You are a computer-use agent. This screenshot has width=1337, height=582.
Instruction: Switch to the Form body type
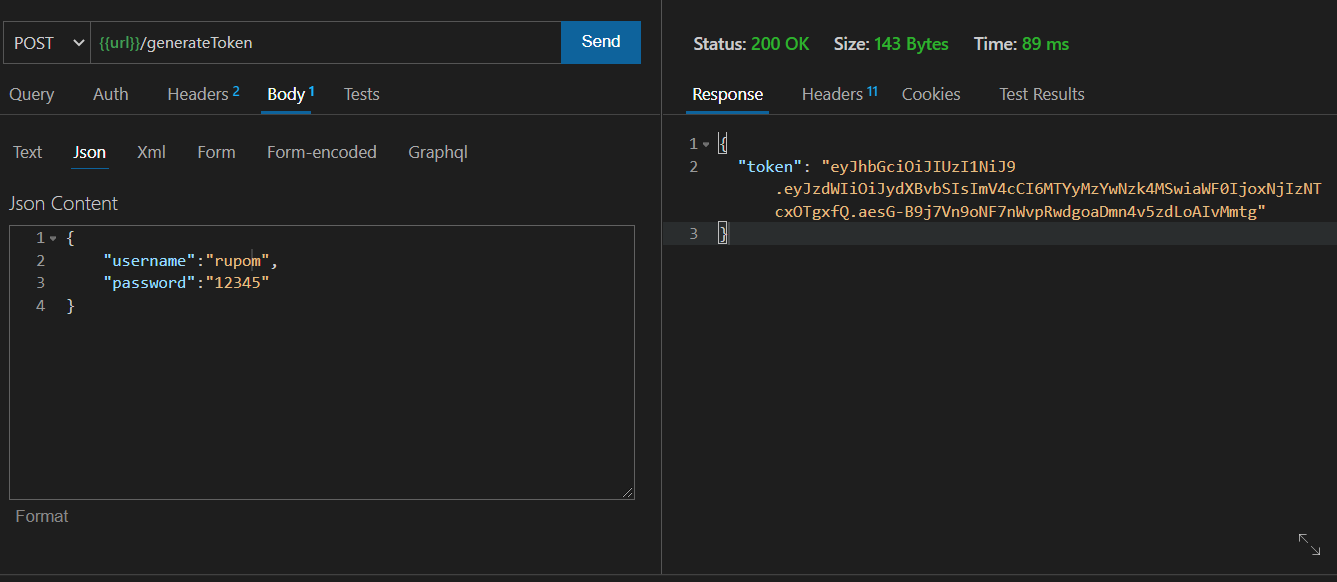(x=216, y=152)
